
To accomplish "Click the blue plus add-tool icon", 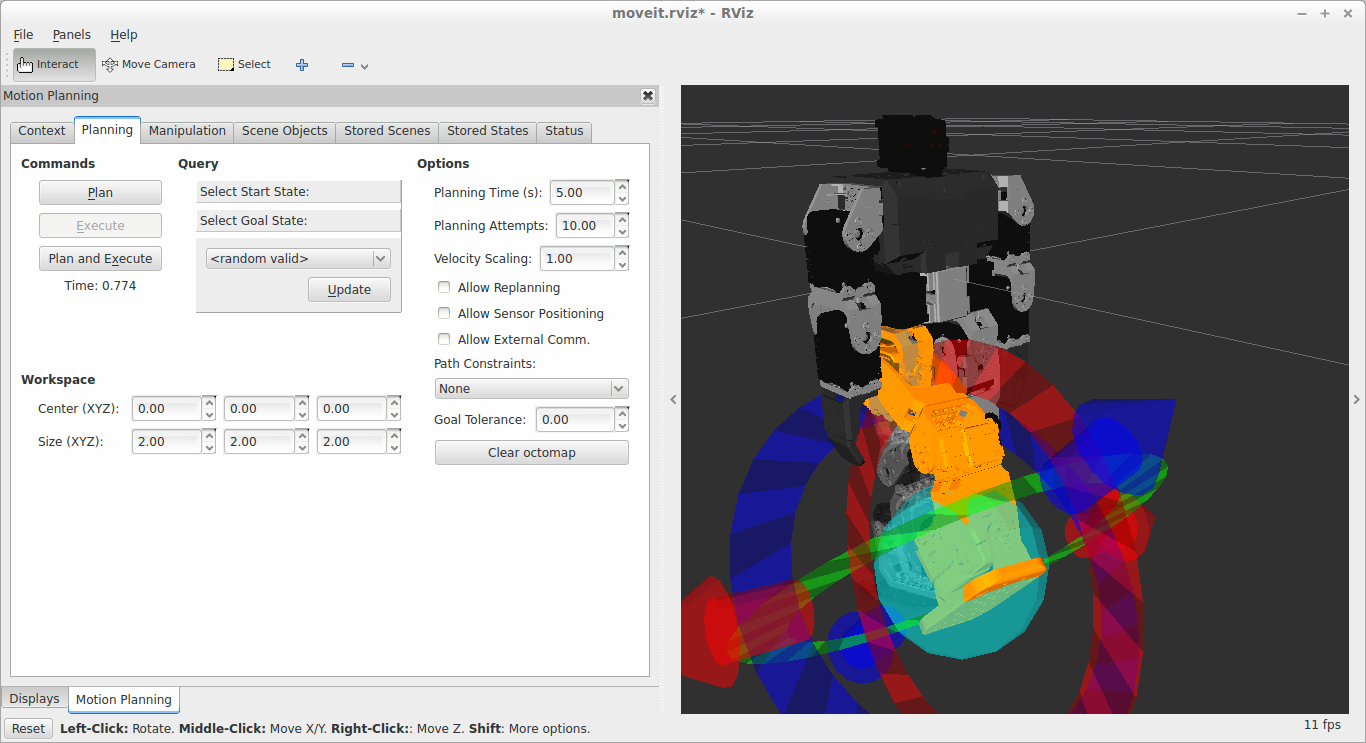I will 302,65.
